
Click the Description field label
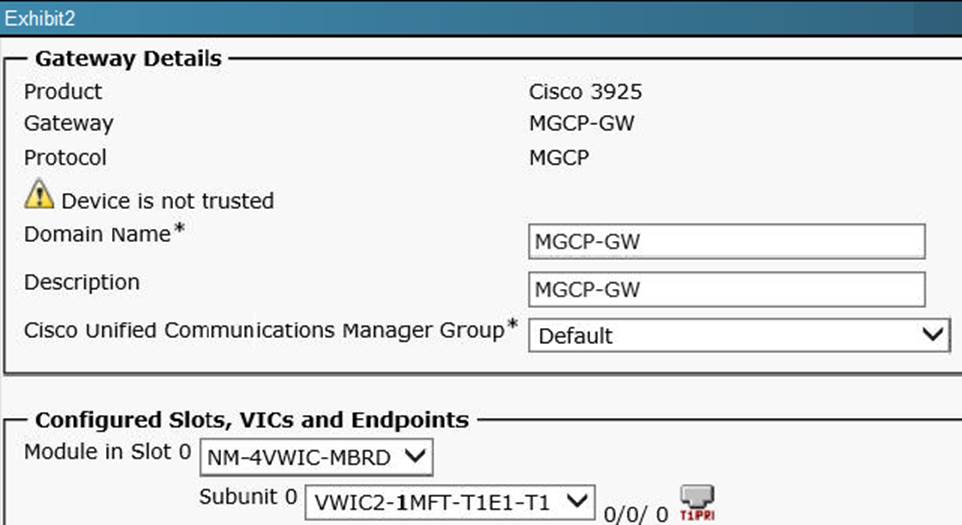coord(82,282)
